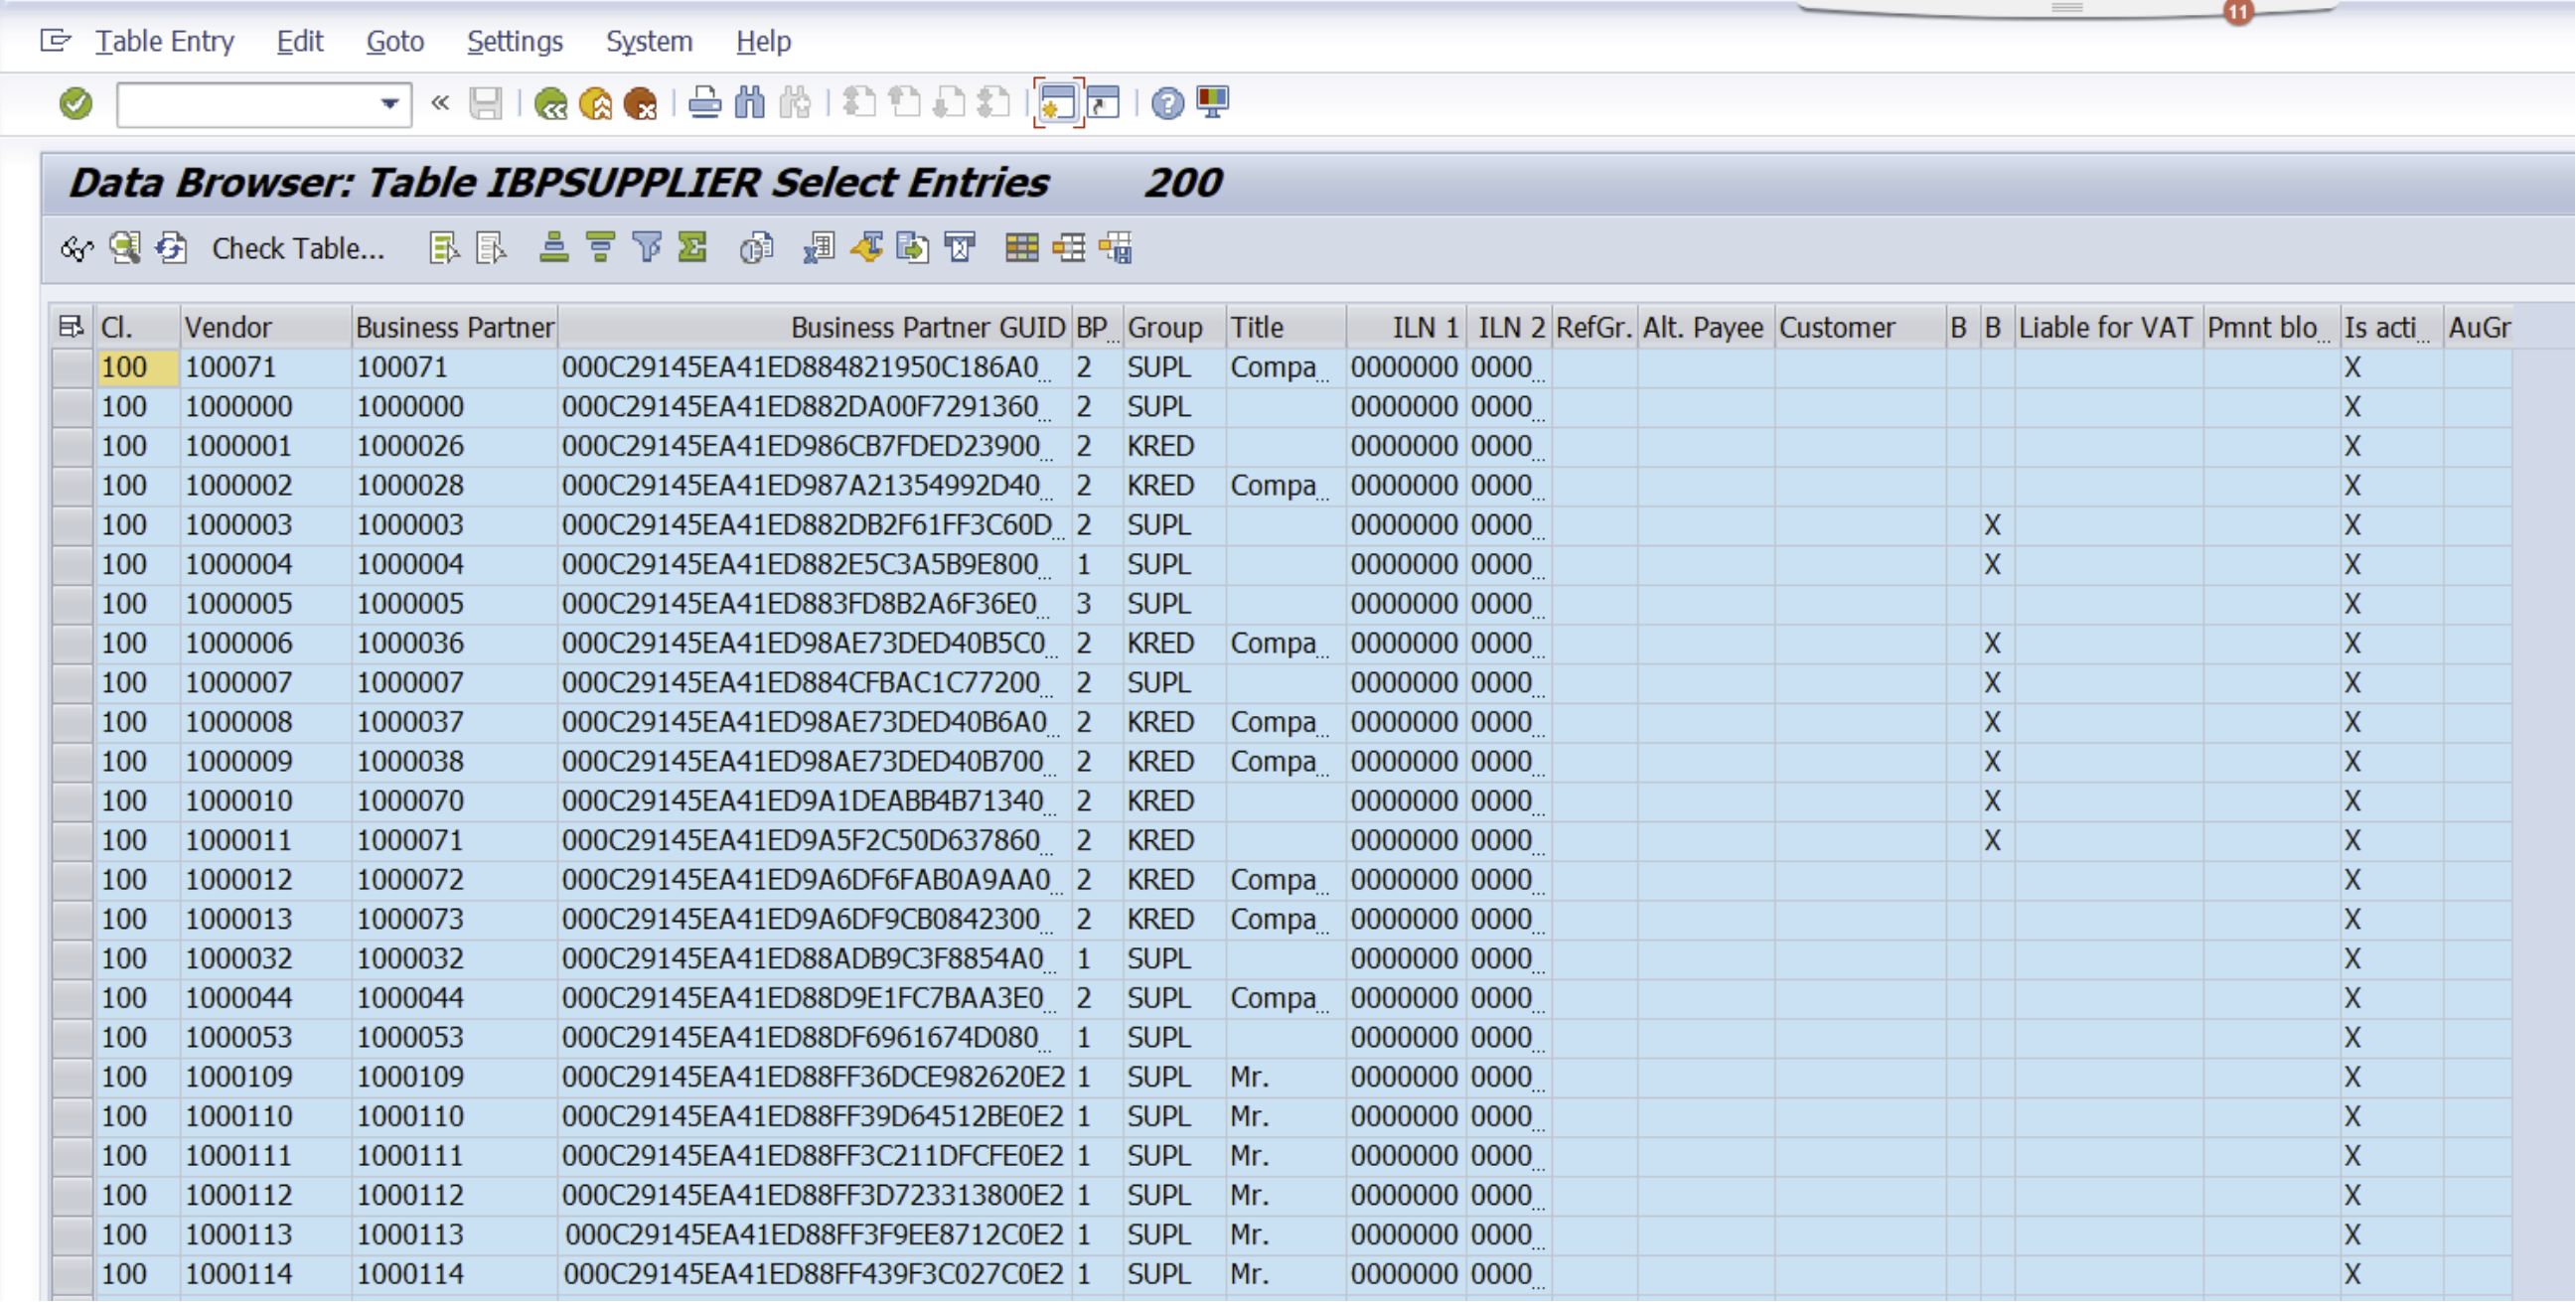Click the blue Help question mark icon
Image resolution: width=2576 pixels, height=1302 pixels.
pyautogui.click(x=1167, y=103)
